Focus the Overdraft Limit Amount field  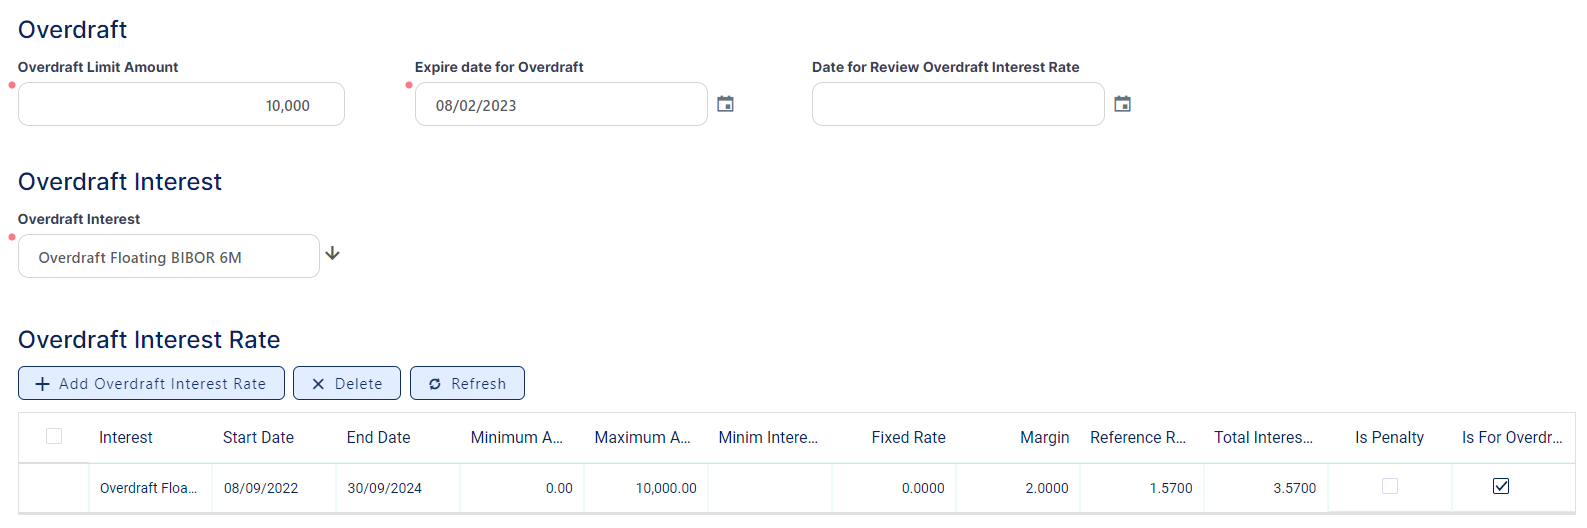point(181,105)
